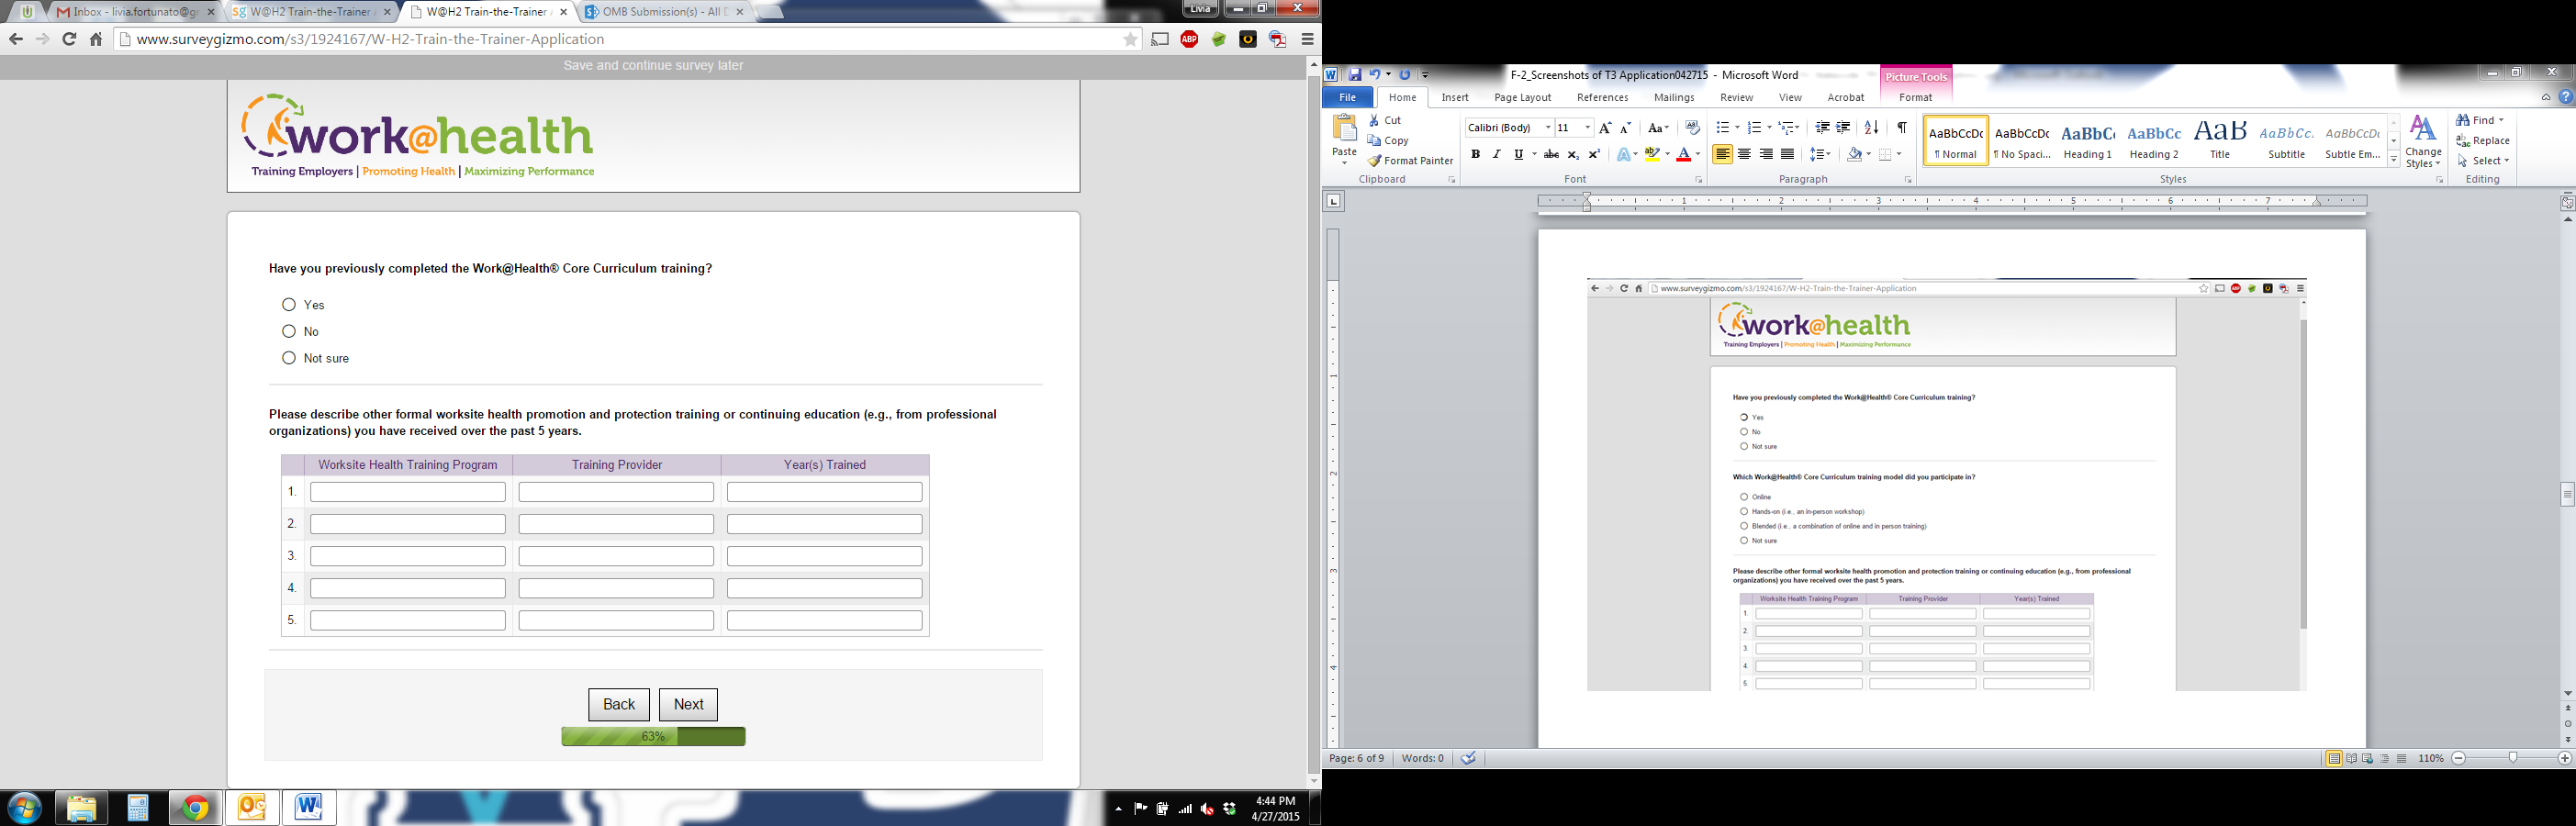Increase indent in Word Paragraph group

click(1843, 128)
